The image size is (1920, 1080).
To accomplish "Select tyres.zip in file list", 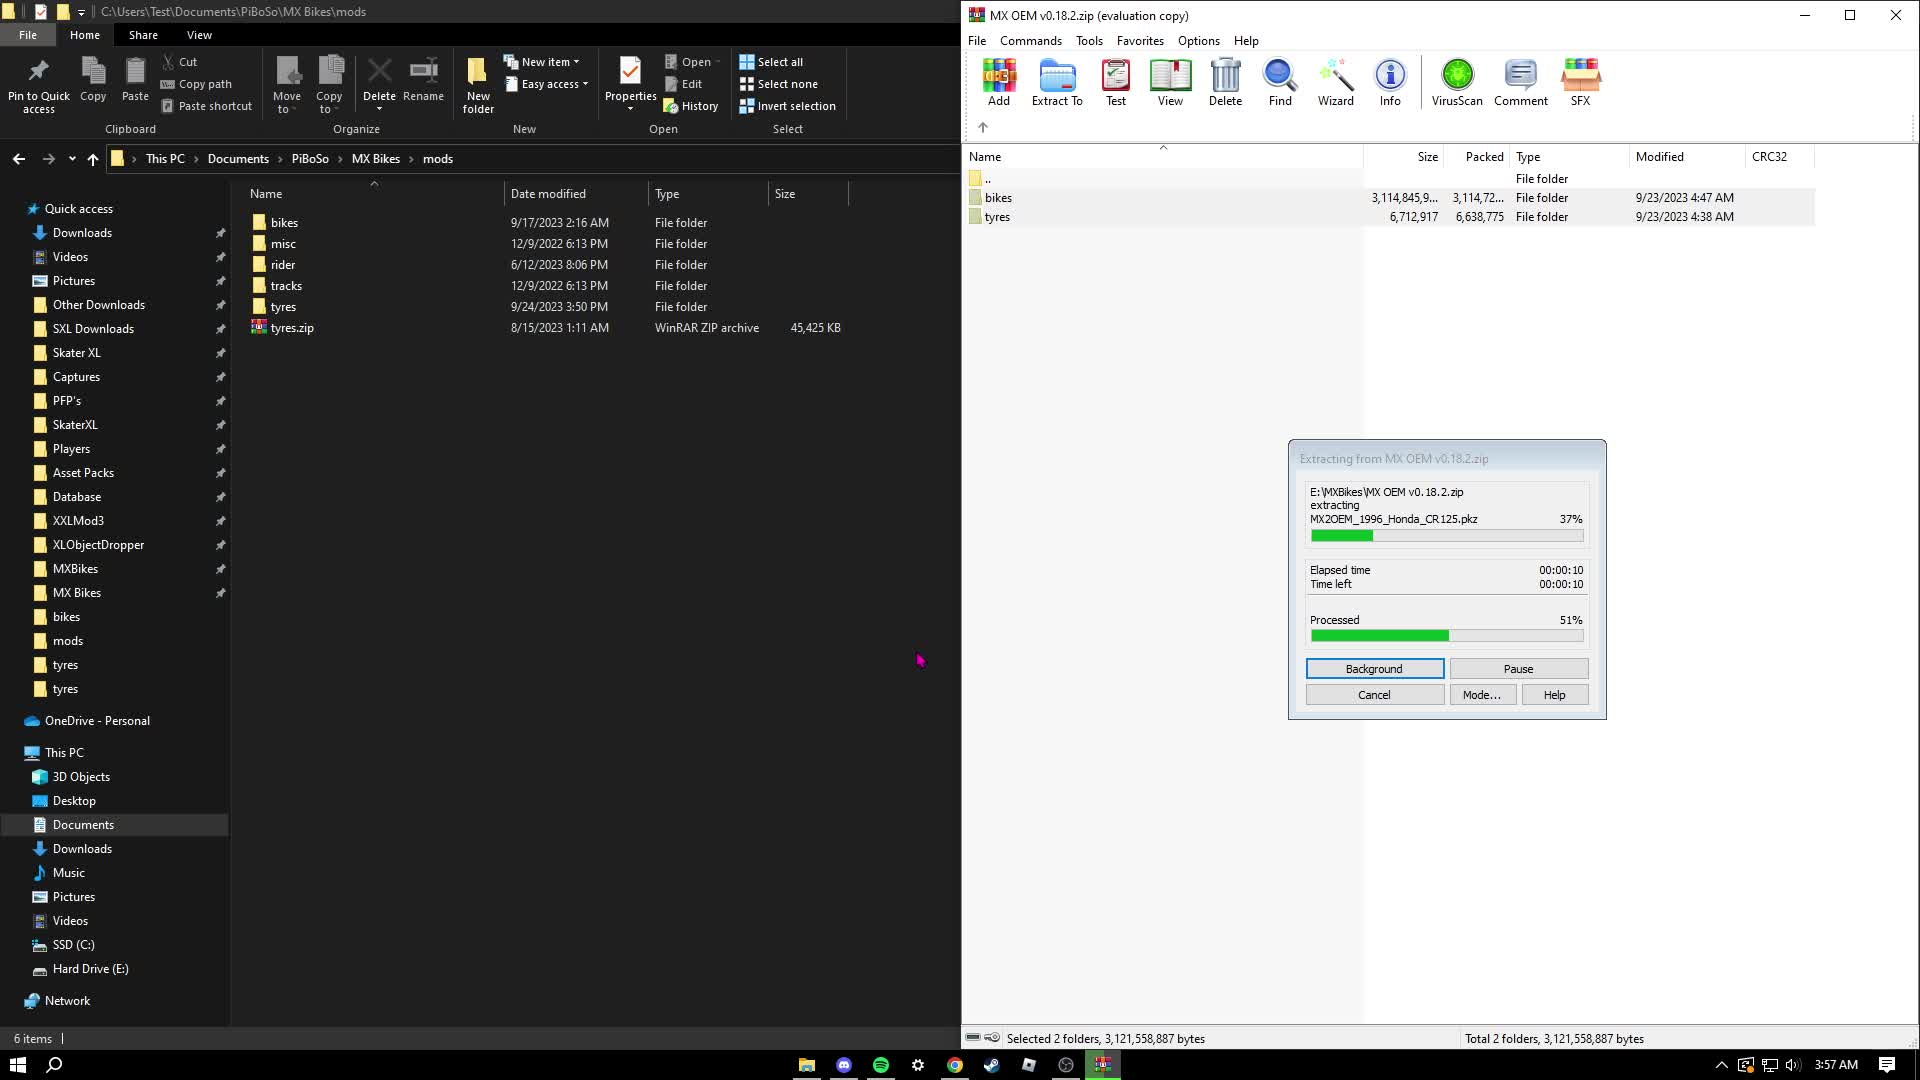I will tap(292, 328).
